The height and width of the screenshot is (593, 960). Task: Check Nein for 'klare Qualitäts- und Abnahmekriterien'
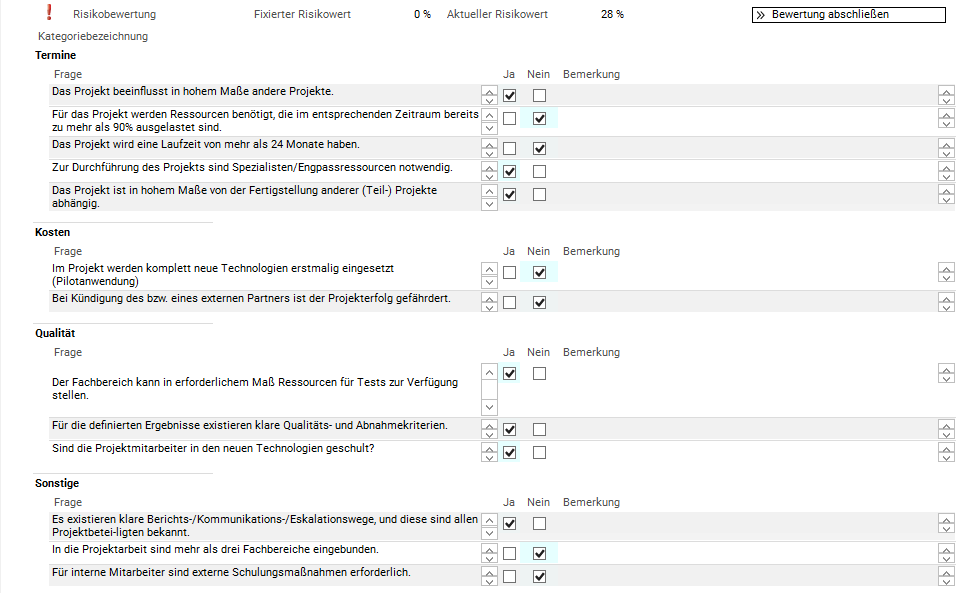pos(540,430)
